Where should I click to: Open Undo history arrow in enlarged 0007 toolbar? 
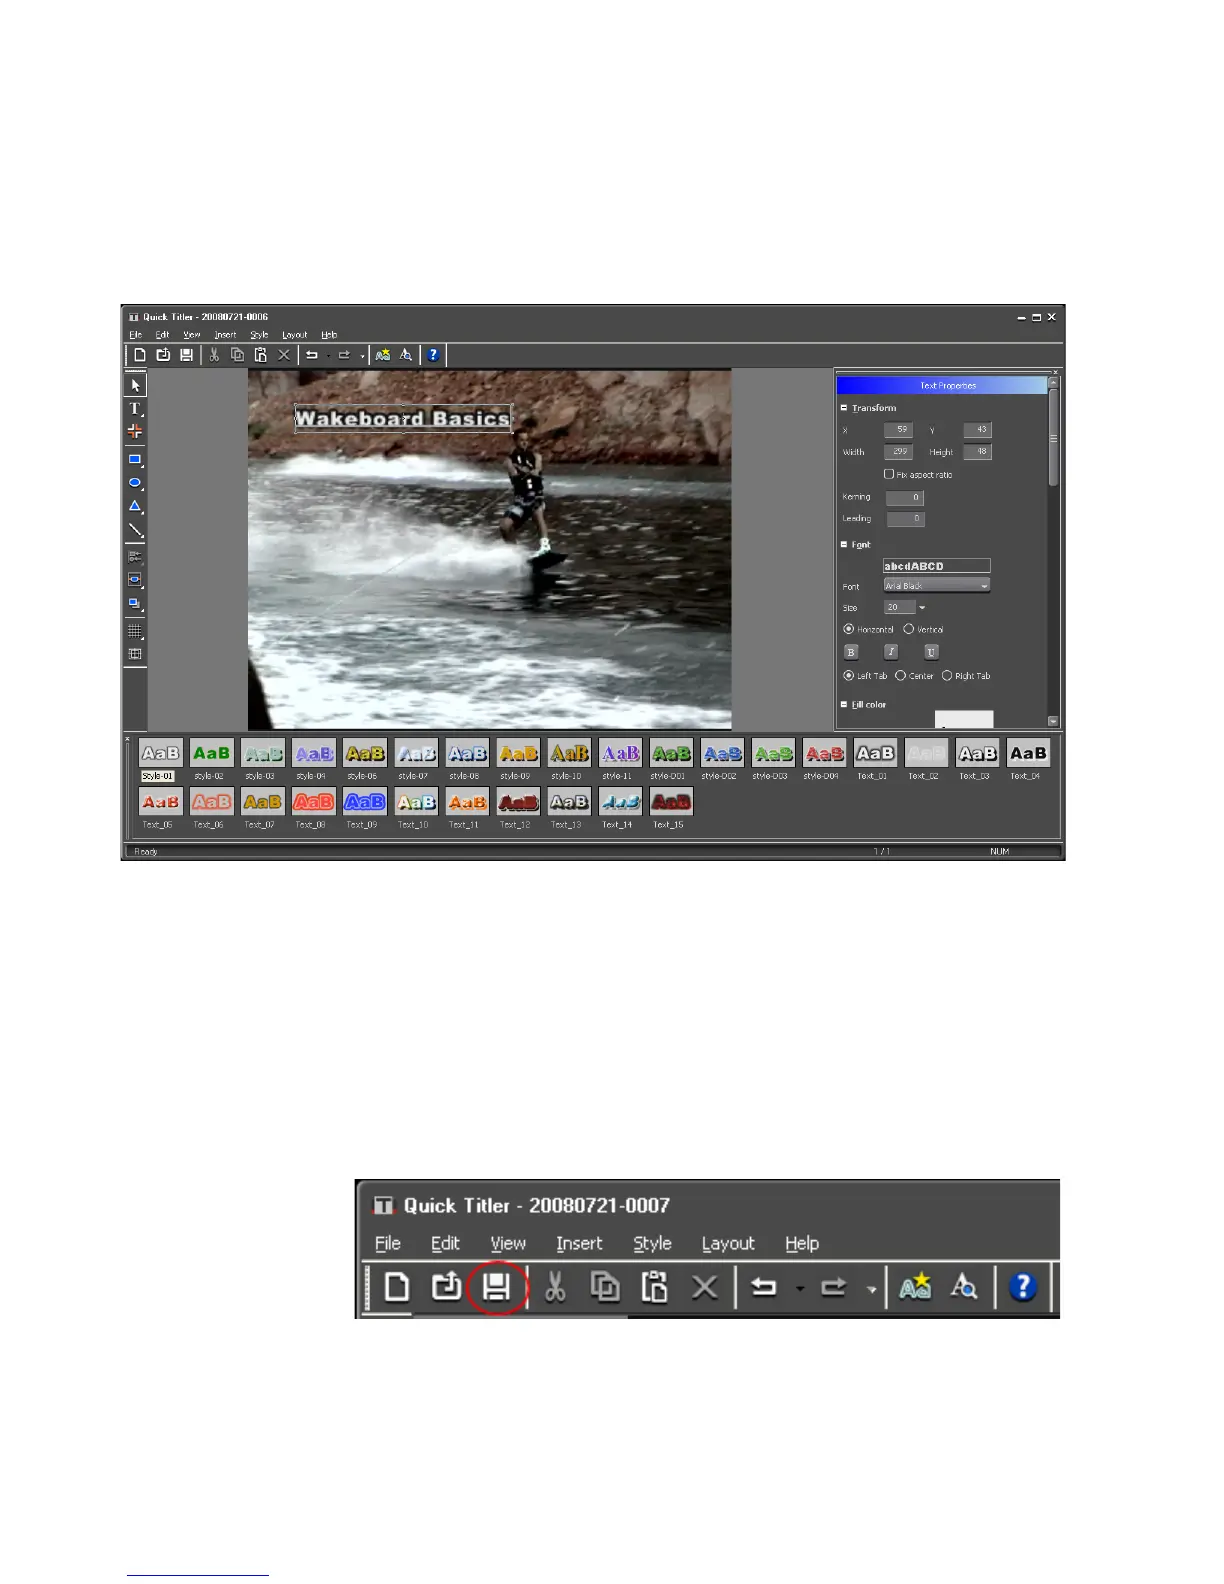[x=800, y=1289]
